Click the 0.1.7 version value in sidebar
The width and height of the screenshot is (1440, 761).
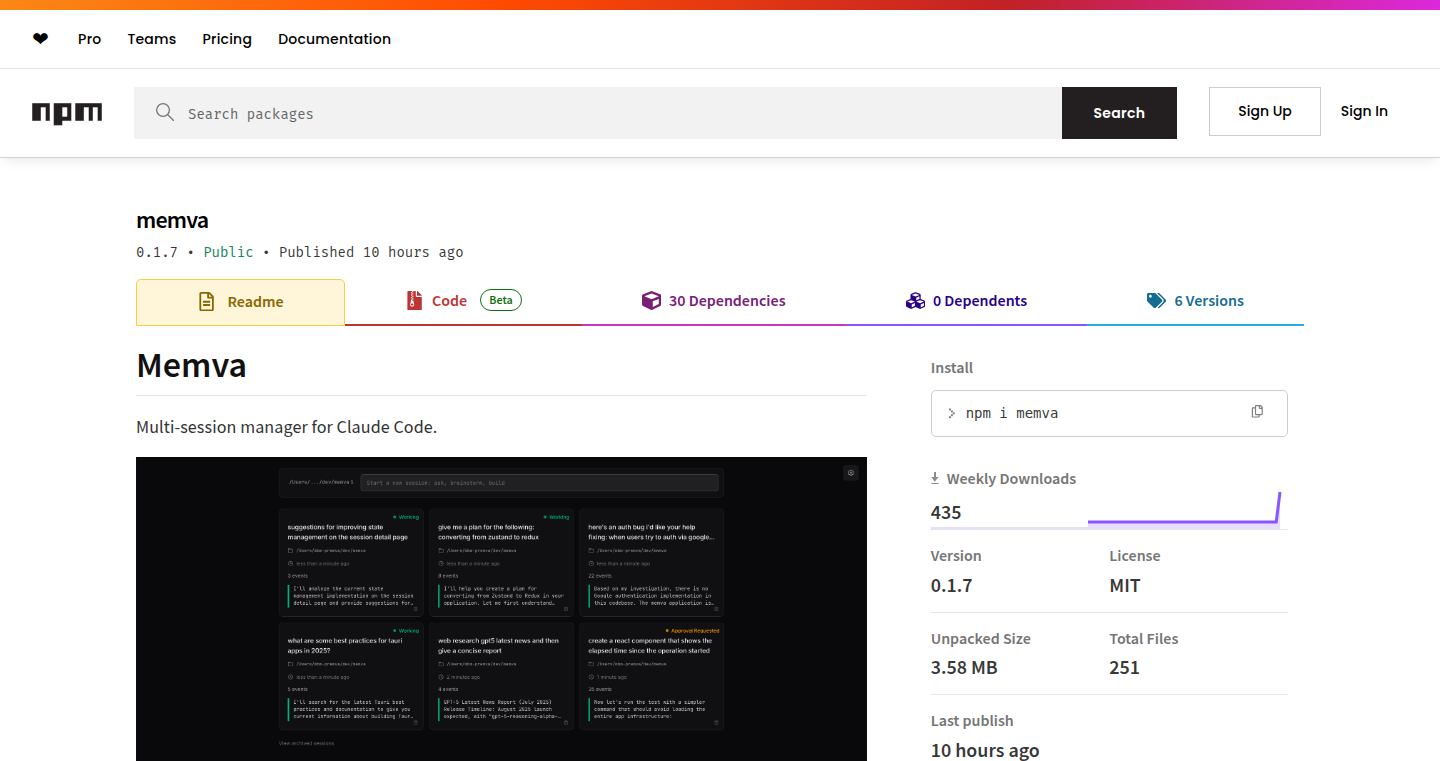click(x=951, y=585)
